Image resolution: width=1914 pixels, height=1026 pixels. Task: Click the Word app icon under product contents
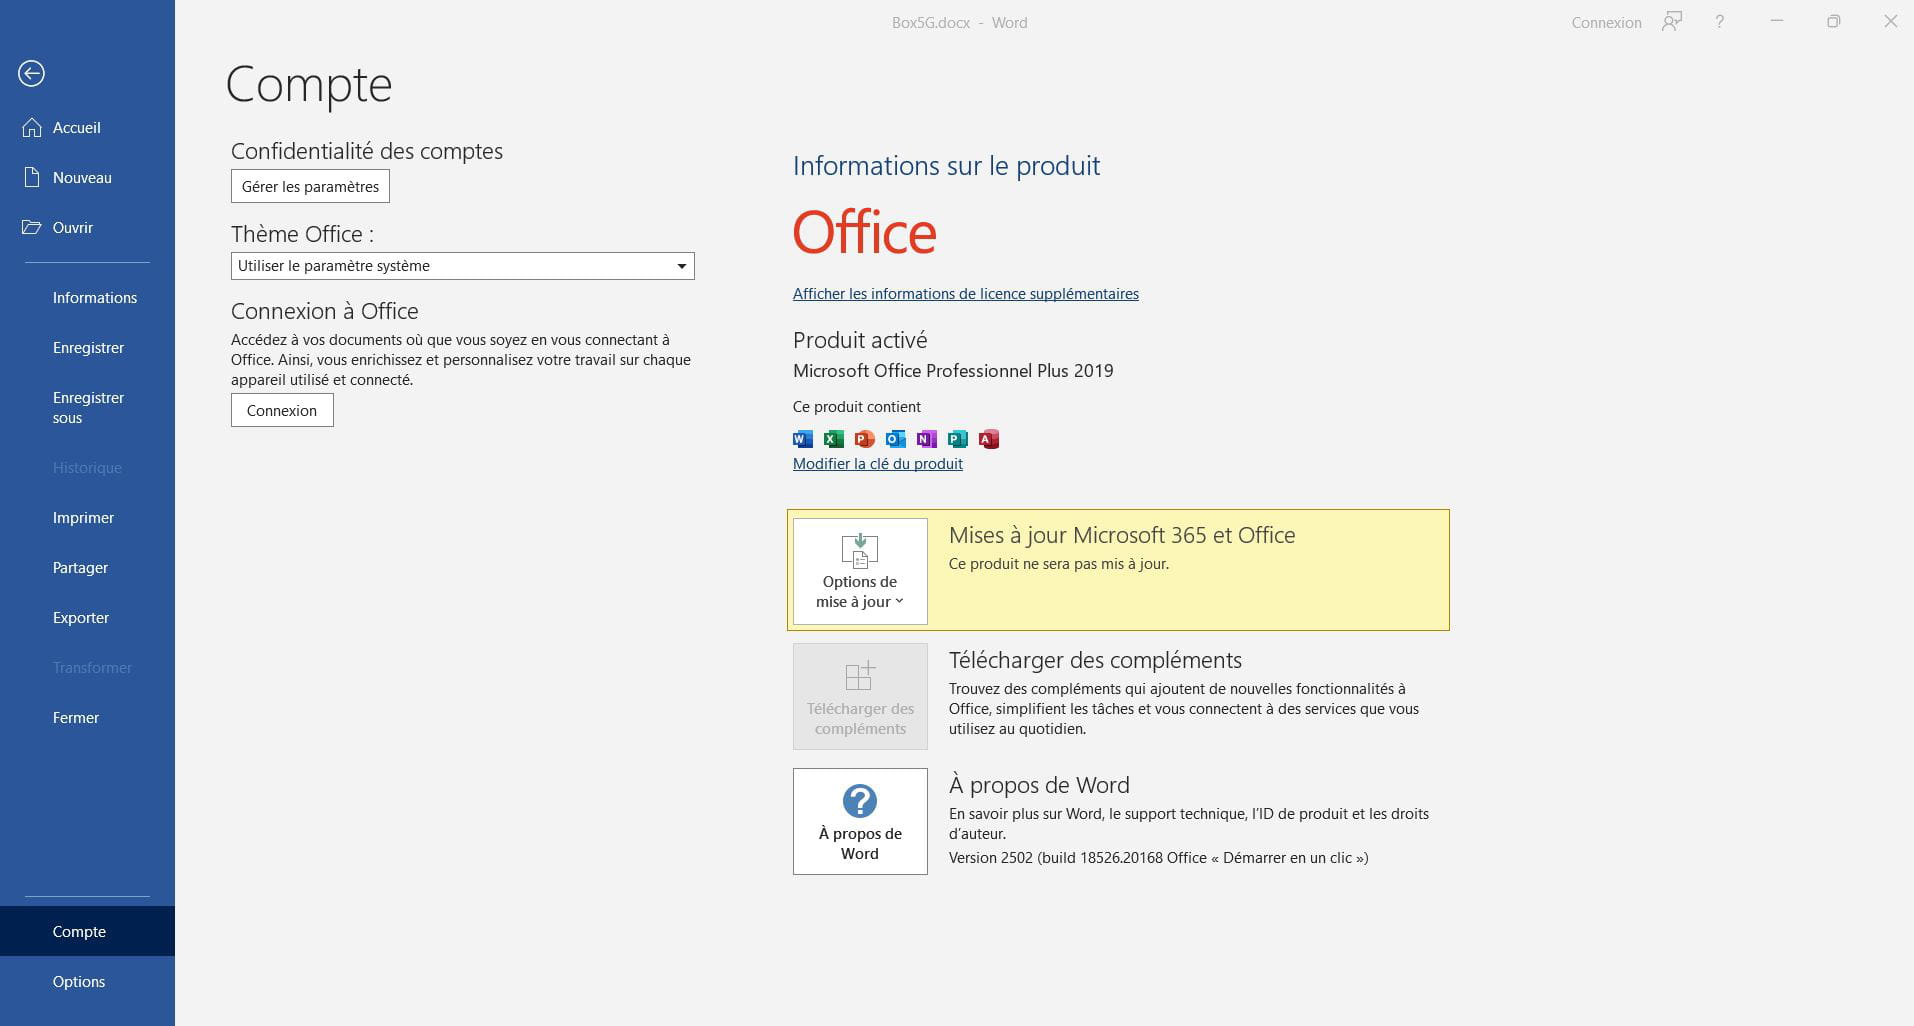tap(802, 439)
